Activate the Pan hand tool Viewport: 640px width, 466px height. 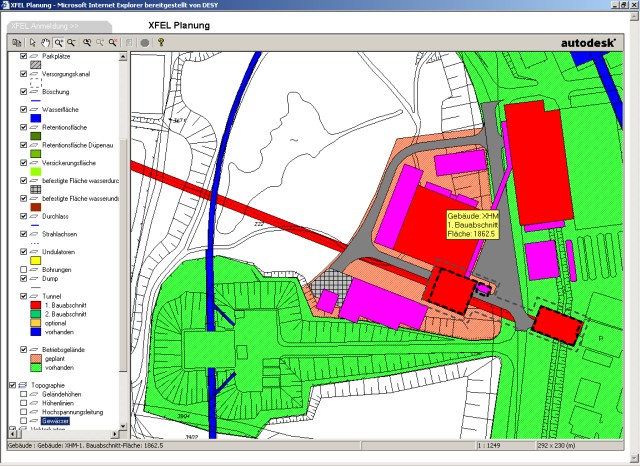click(45, 42)
